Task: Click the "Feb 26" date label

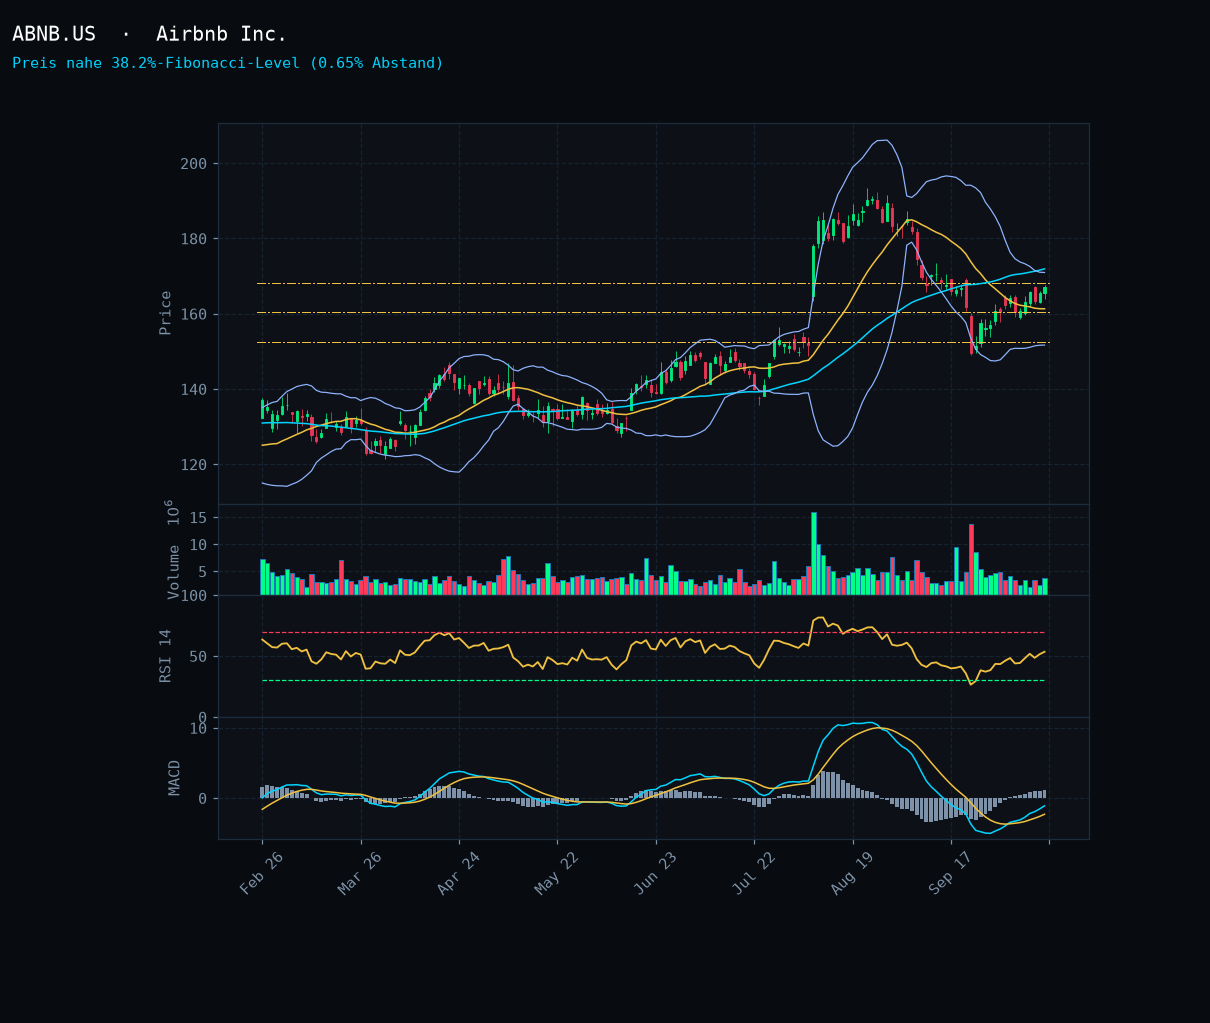Action: pos(262,873)
